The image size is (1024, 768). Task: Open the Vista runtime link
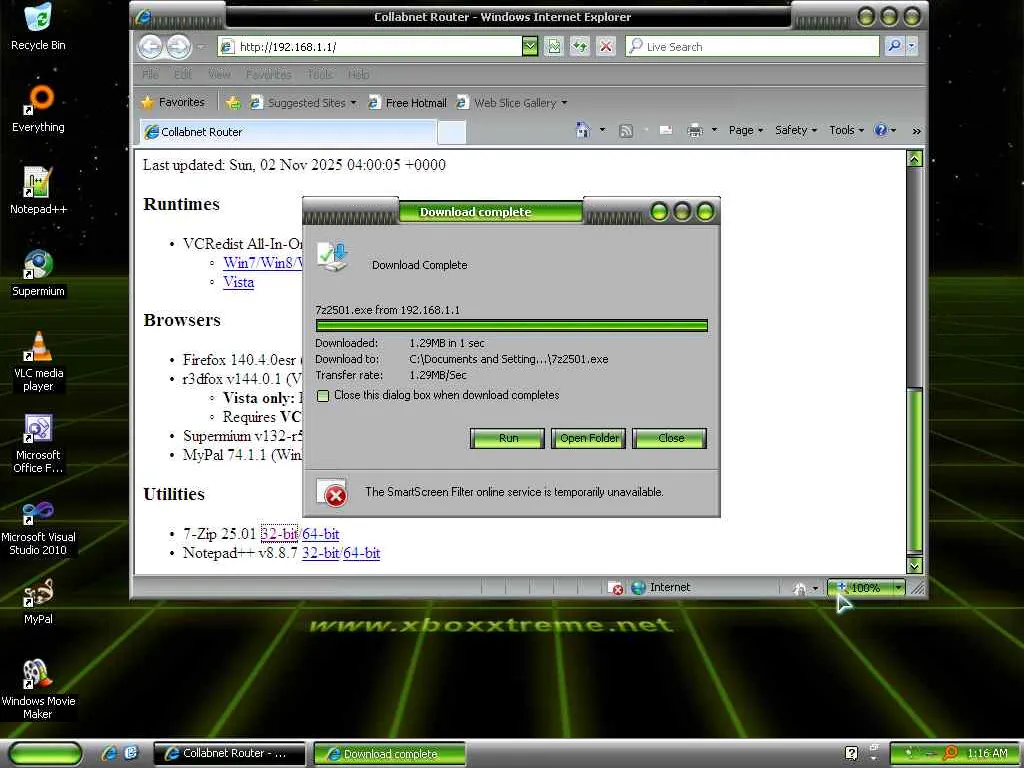(238, 282)
